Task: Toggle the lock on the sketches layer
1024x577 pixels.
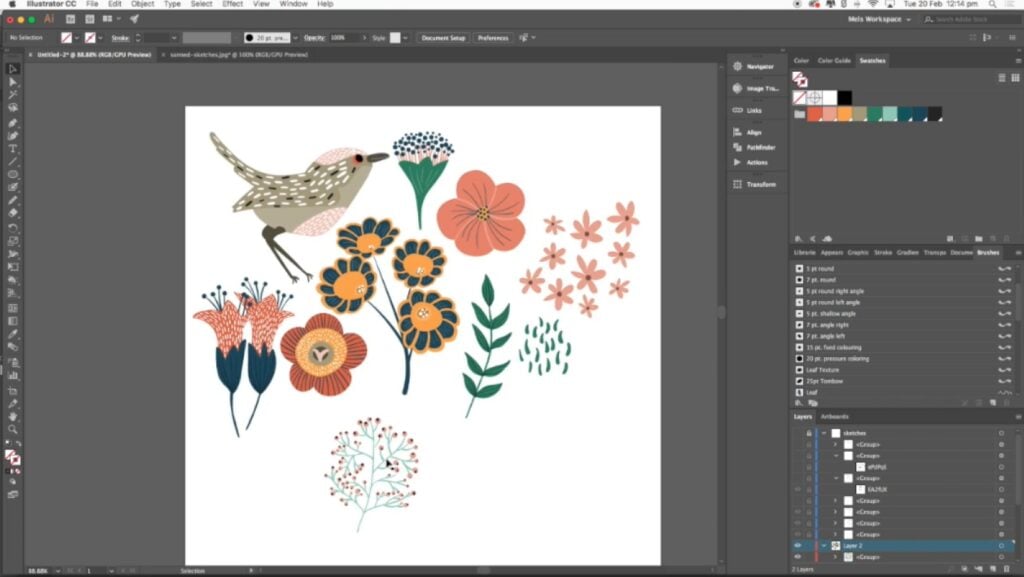Action: (809, 433)
